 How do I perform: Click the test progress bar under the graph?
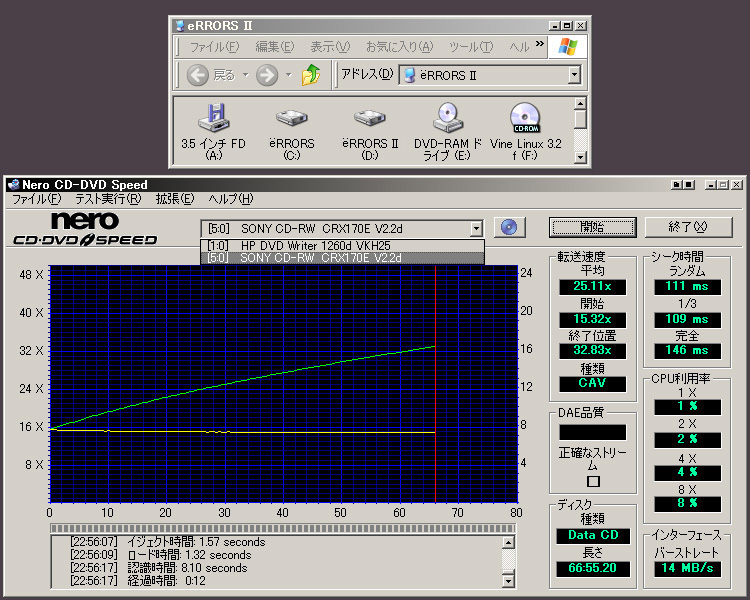point(285,528)
